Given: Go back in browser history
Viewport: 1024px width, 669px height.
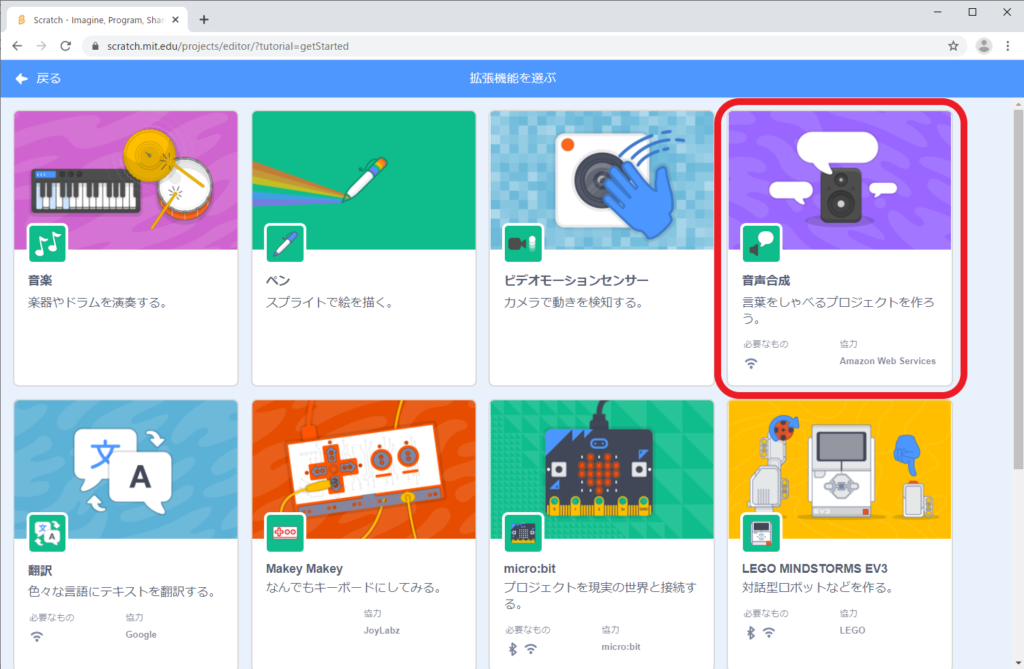Looking at the screenshot, I should (18, 46).
